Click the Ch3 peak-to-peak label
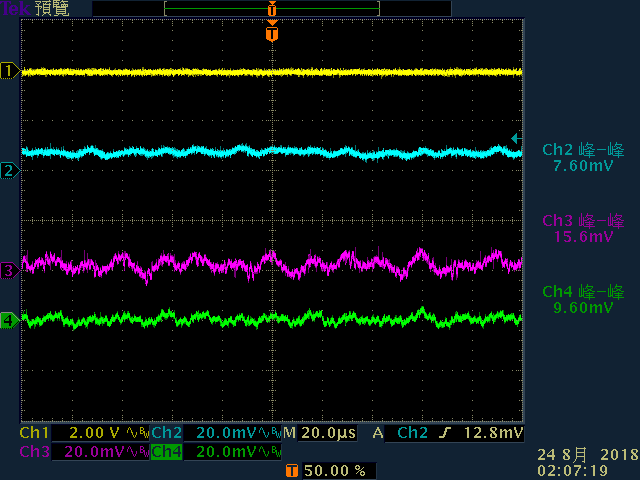640x480 pixels. [x=583, y=221]
